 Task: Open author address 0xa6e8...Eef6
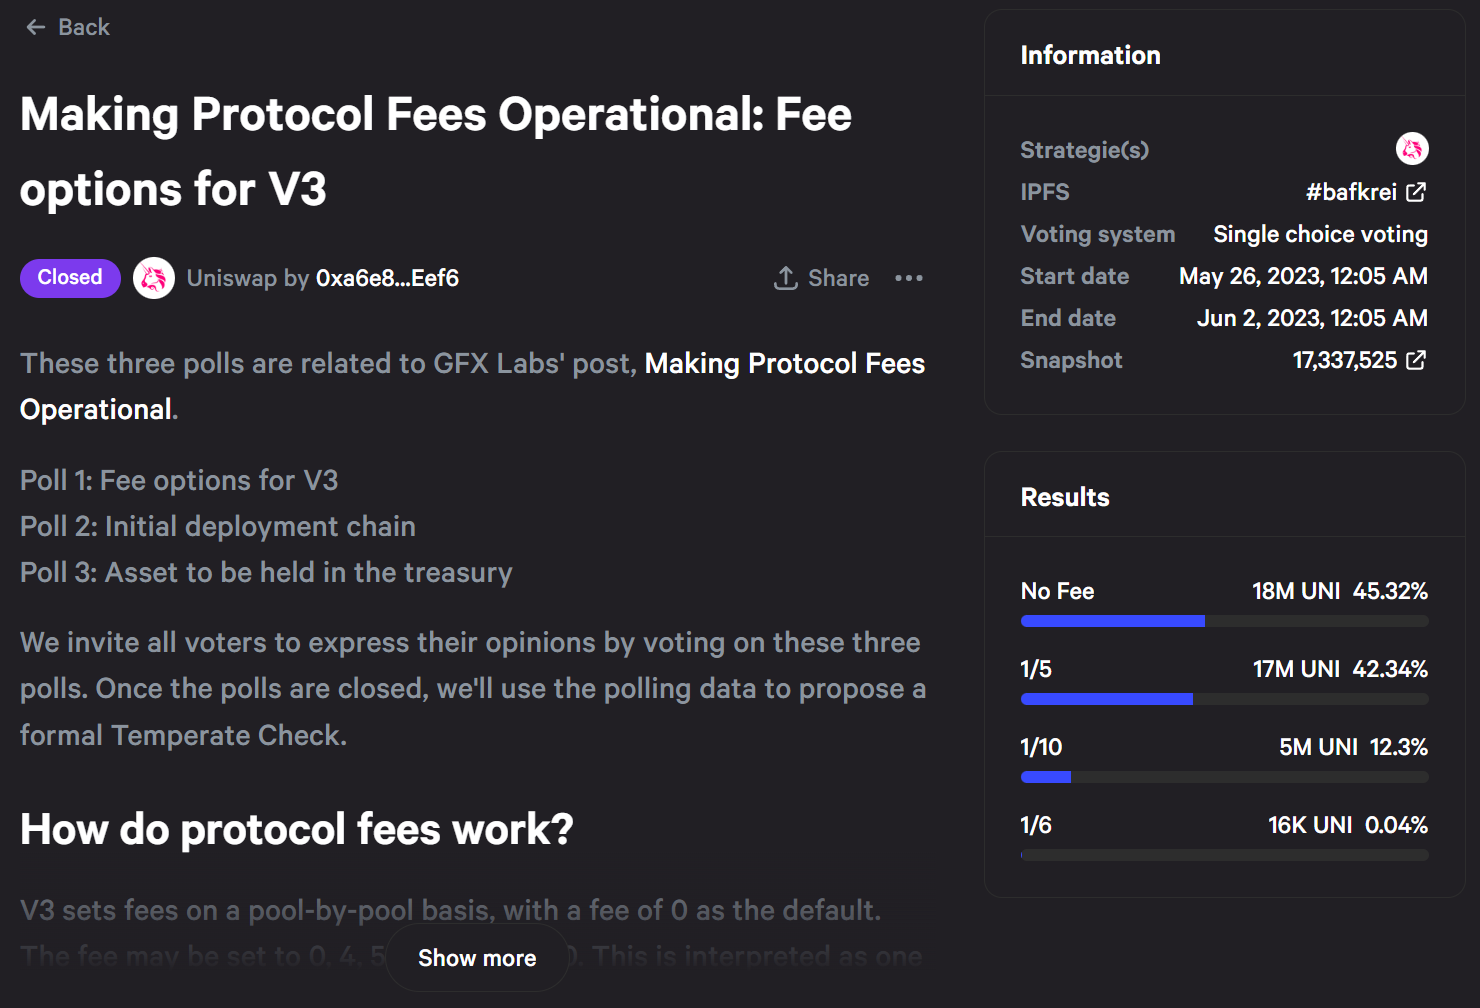387,278
